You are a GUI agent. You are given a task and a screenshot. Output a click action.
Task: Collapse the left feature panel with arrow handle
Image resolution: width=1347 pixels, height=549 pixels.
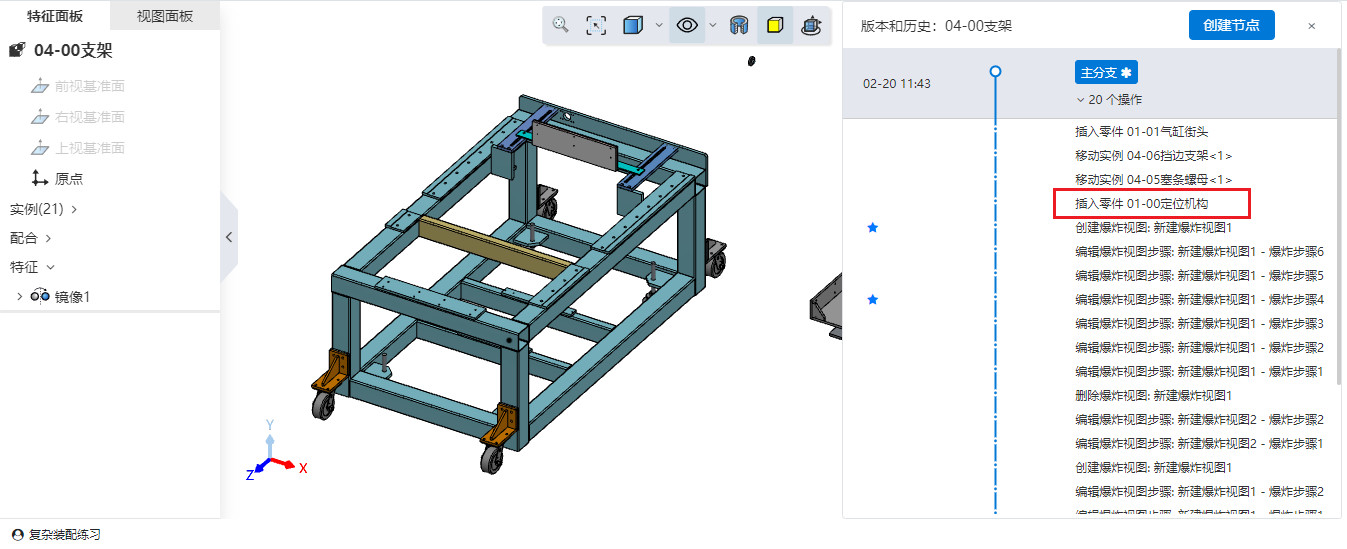tap(228, 237)
